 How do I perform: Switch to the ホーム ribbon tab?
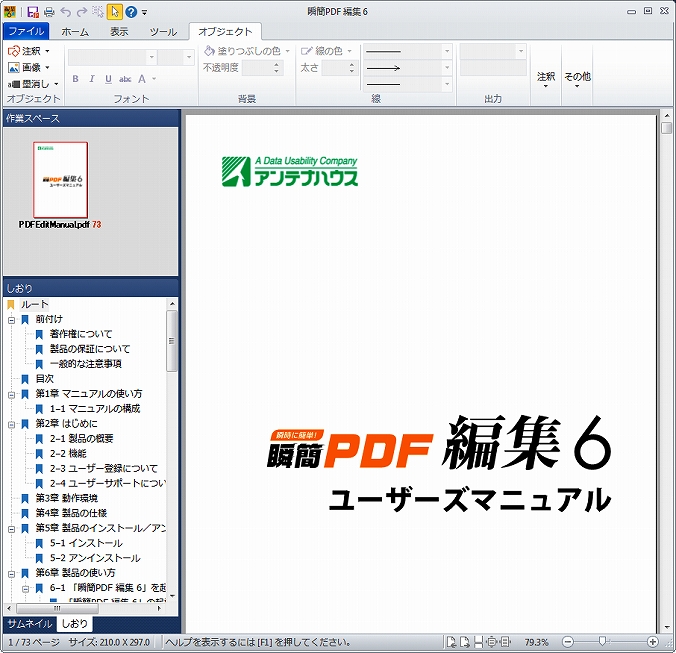tap(75, 31)
